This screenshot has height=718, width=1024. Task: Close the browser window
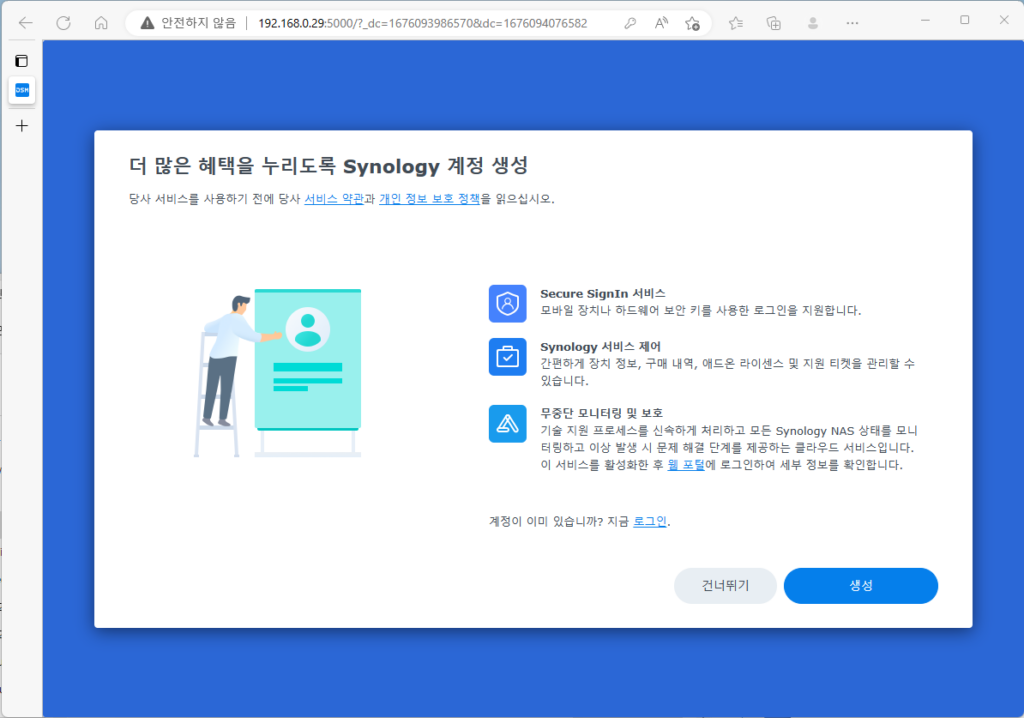tap(1004, 21)
